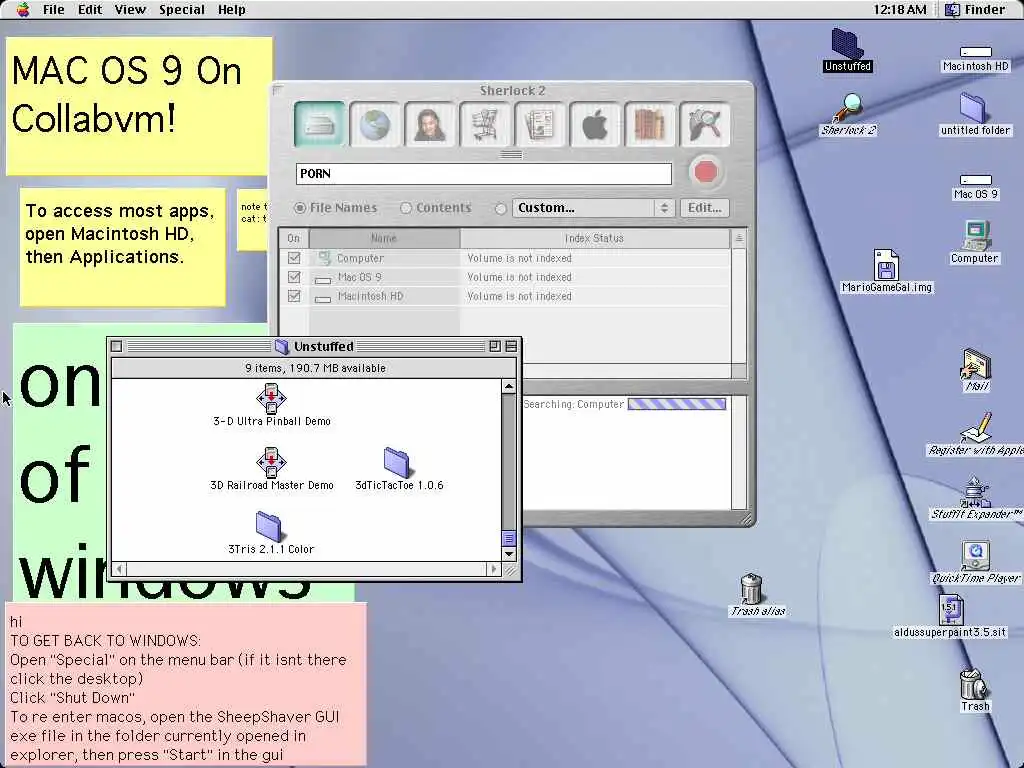This screenshot has height=768, width=1024.
Task: Click the Searching Computer progress bar
Action: tap(677, 404)
